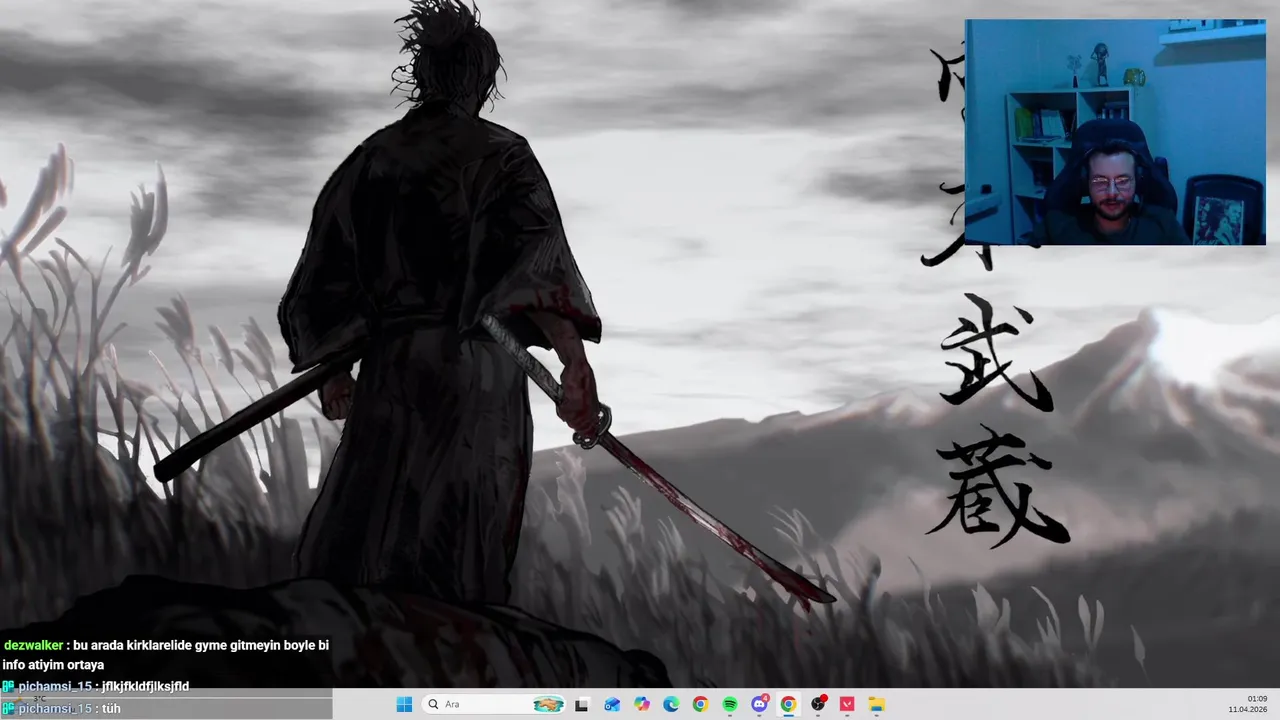Open File Explorer from the taskbar
This screenshot has height=720, width=1280.
pyautogui.click(x=877, y=704)
